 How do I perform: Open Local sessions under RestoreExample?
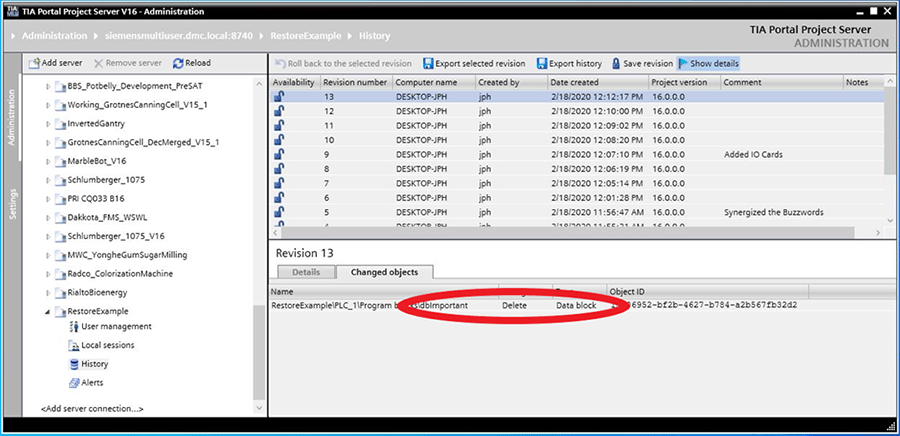102,345
